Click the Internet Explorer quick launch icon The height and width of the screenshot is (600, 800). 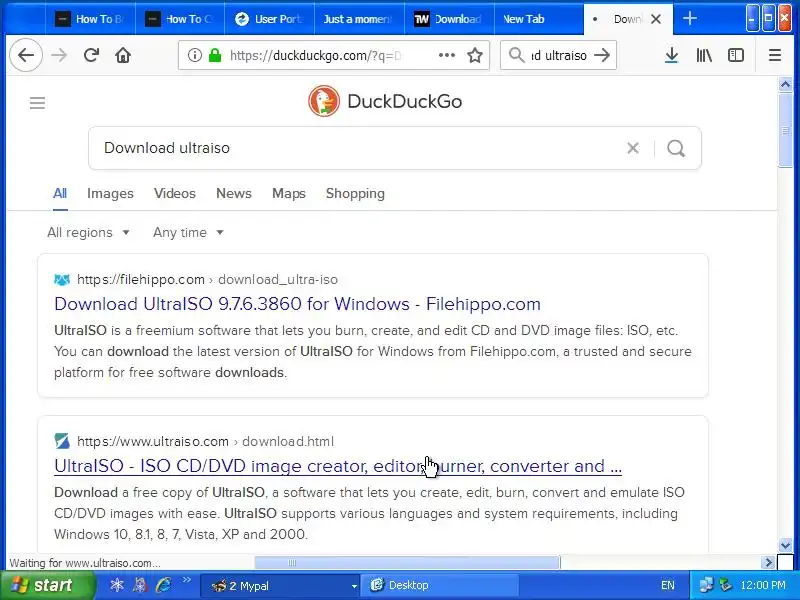[x=164, y=585]
